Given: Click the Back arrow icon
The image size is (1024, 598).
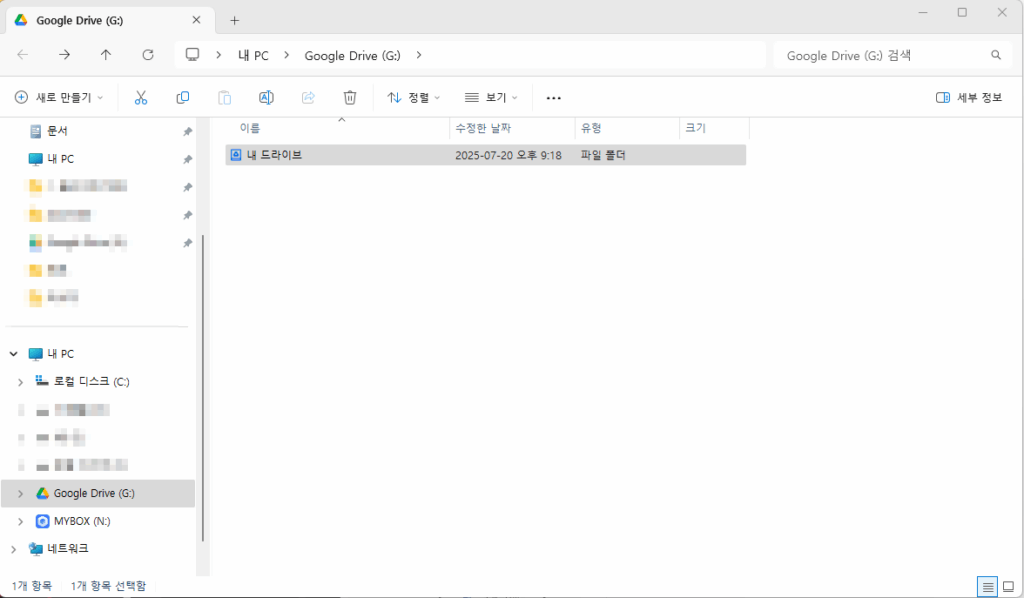Looking at the screenshot, I should click(22, 55).
